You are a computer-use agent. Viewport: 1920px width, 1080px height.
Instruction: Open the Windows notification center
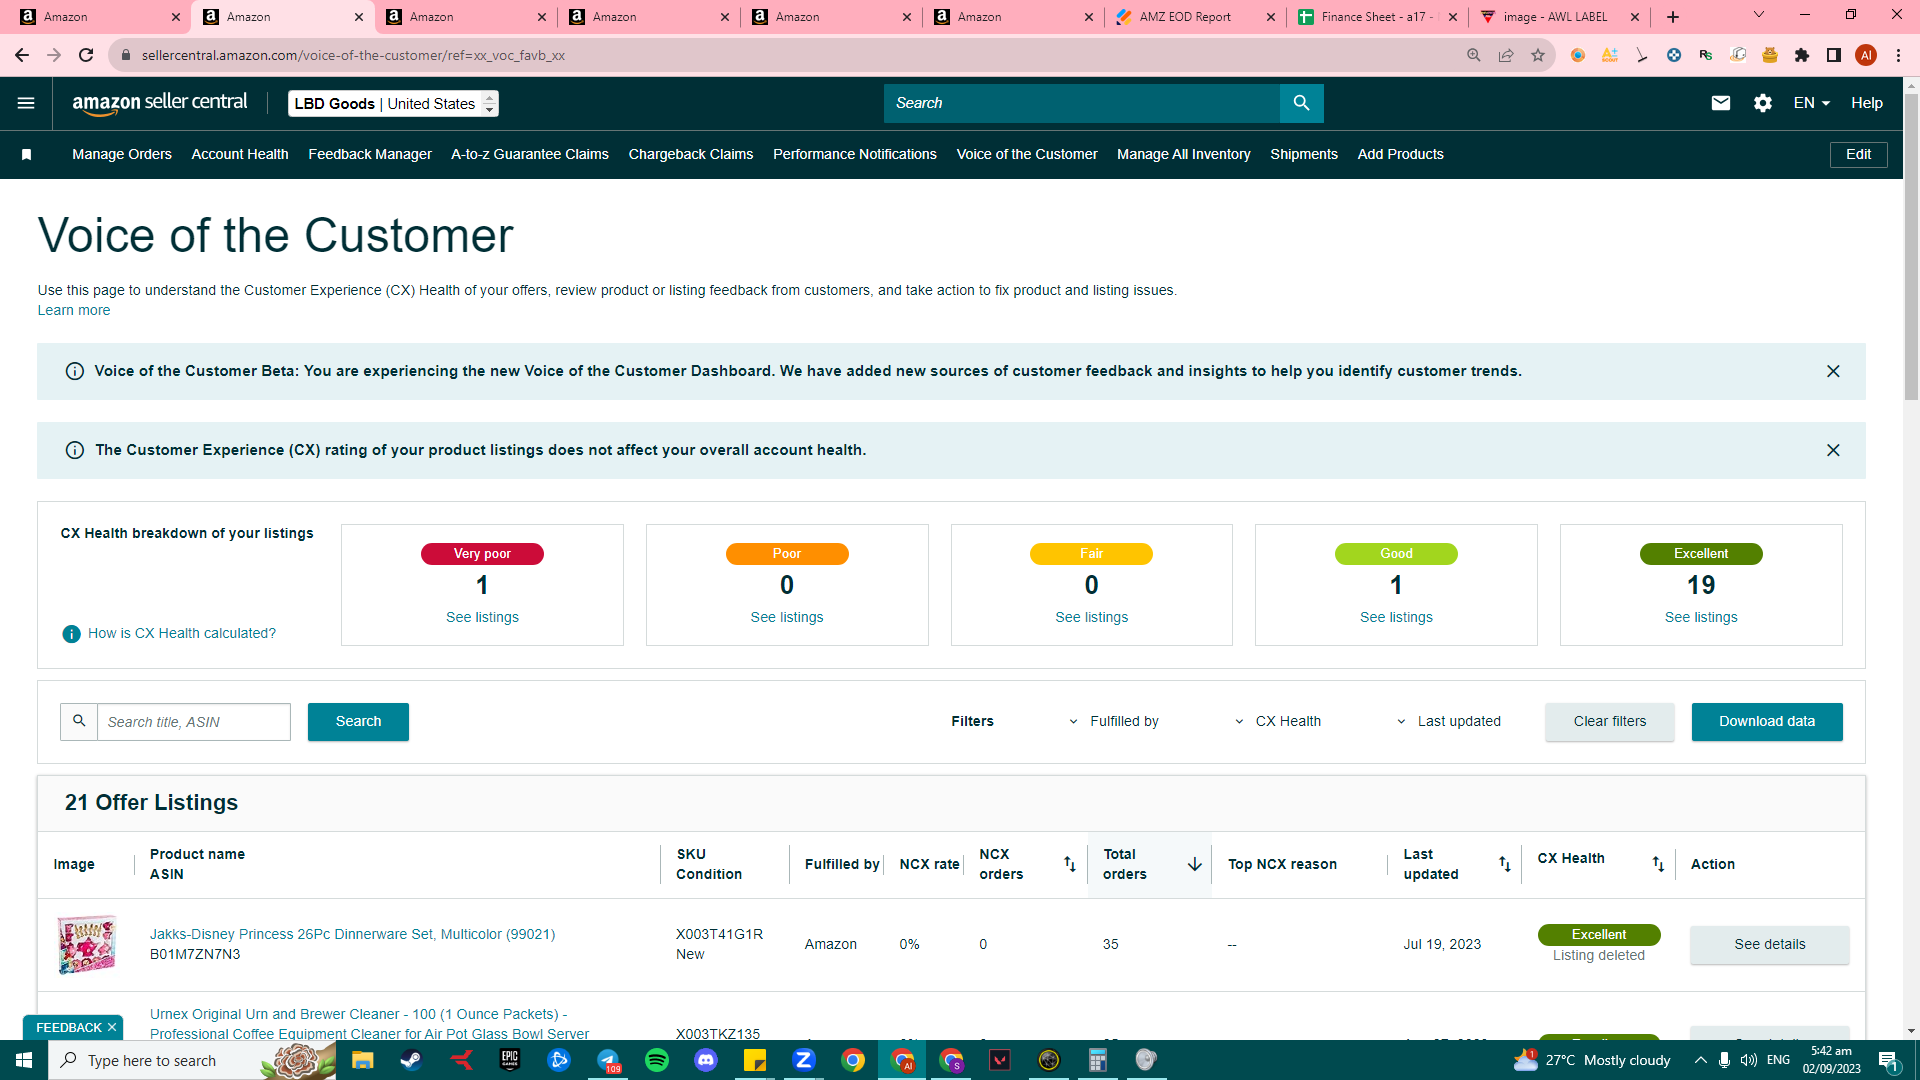coord(1888,1060)
